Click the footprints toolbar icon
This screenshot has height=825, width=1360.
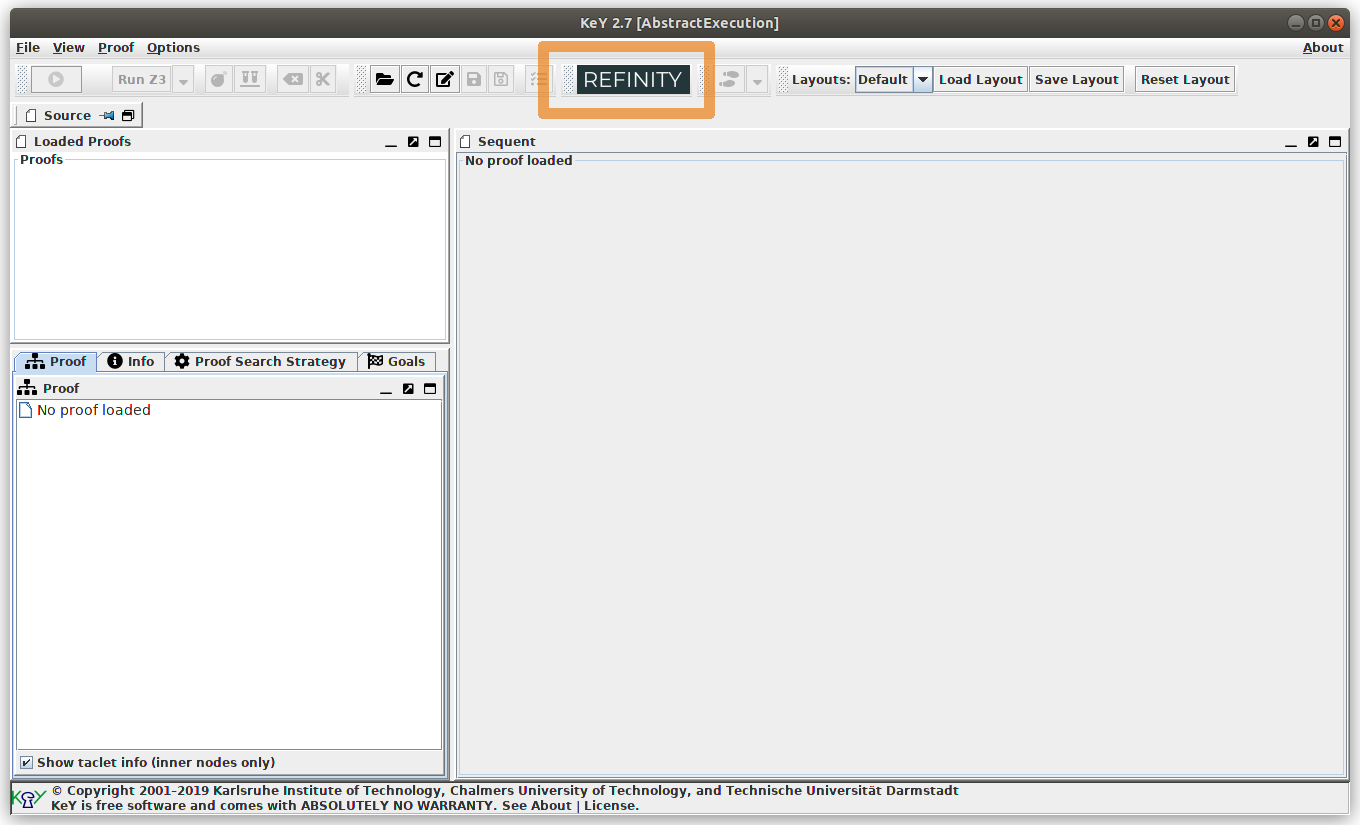(731, 80)
